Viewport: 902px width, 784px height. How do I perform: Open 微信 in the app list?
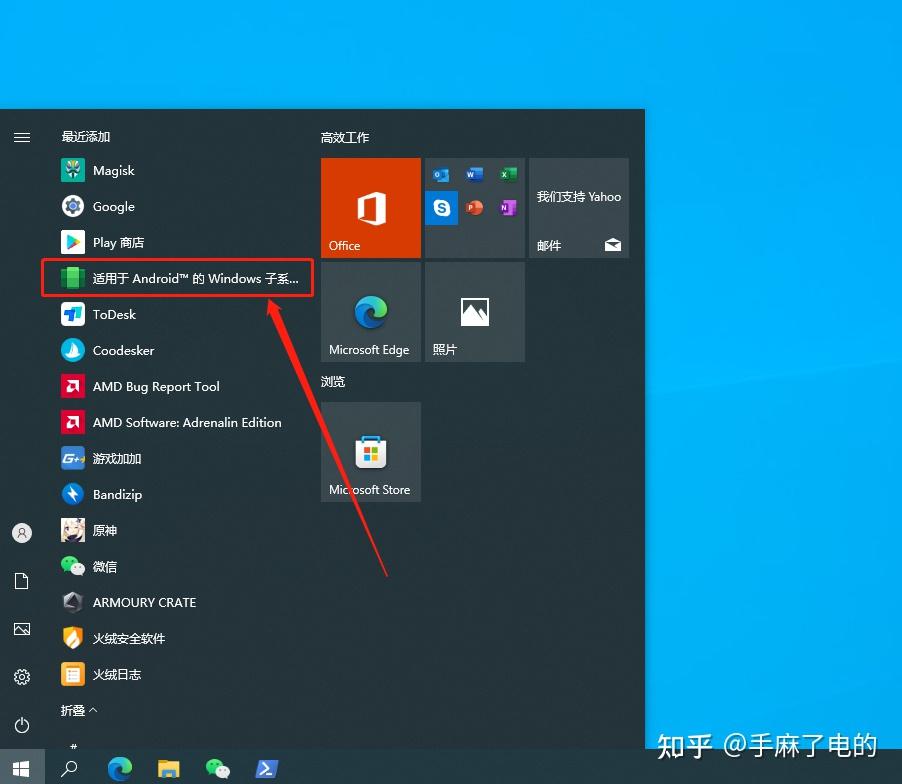click(178, 567)
